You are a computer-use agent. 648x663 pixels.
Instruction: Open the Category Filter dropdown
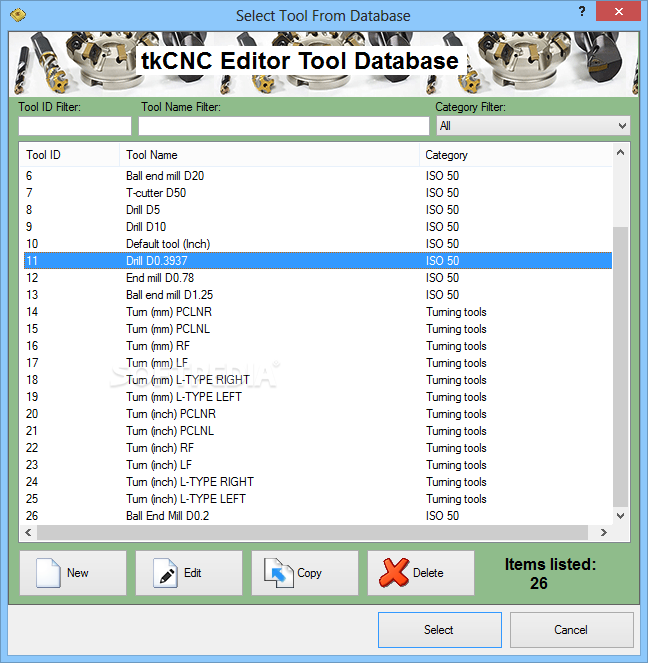point(533,126)
